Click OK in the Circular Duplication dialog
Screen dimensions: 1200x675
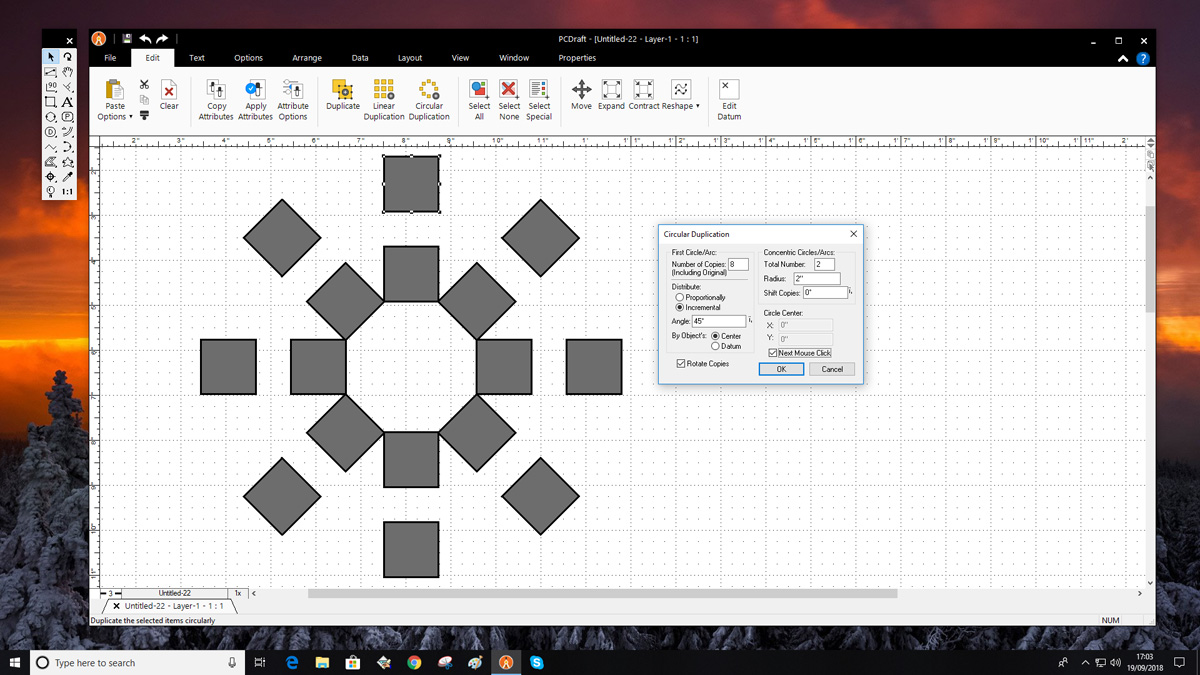pos(781,368)
